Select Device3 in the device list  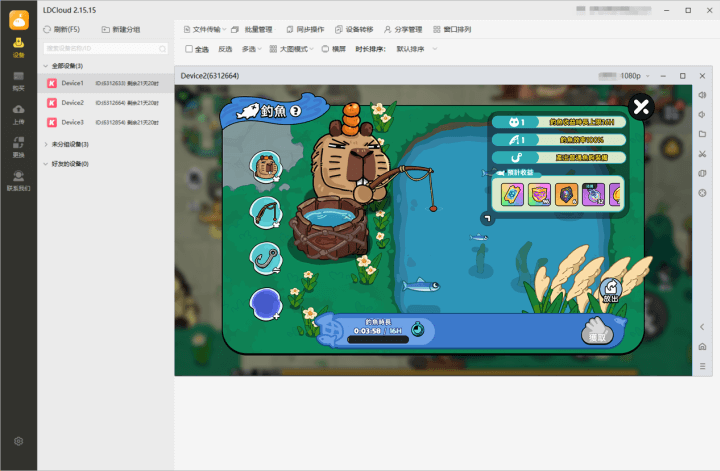click(x=106, y=122)
